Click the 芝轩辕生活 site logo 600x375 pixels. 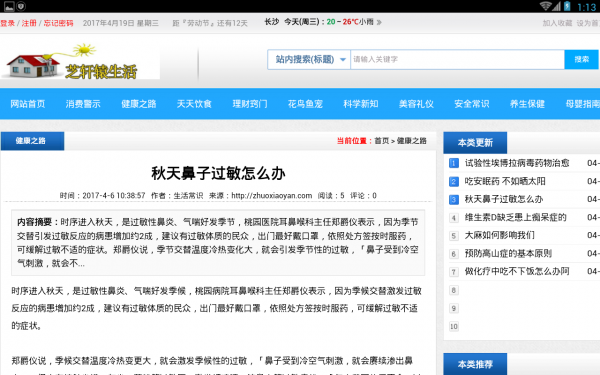pyautogui.click(x=80, y=61)
